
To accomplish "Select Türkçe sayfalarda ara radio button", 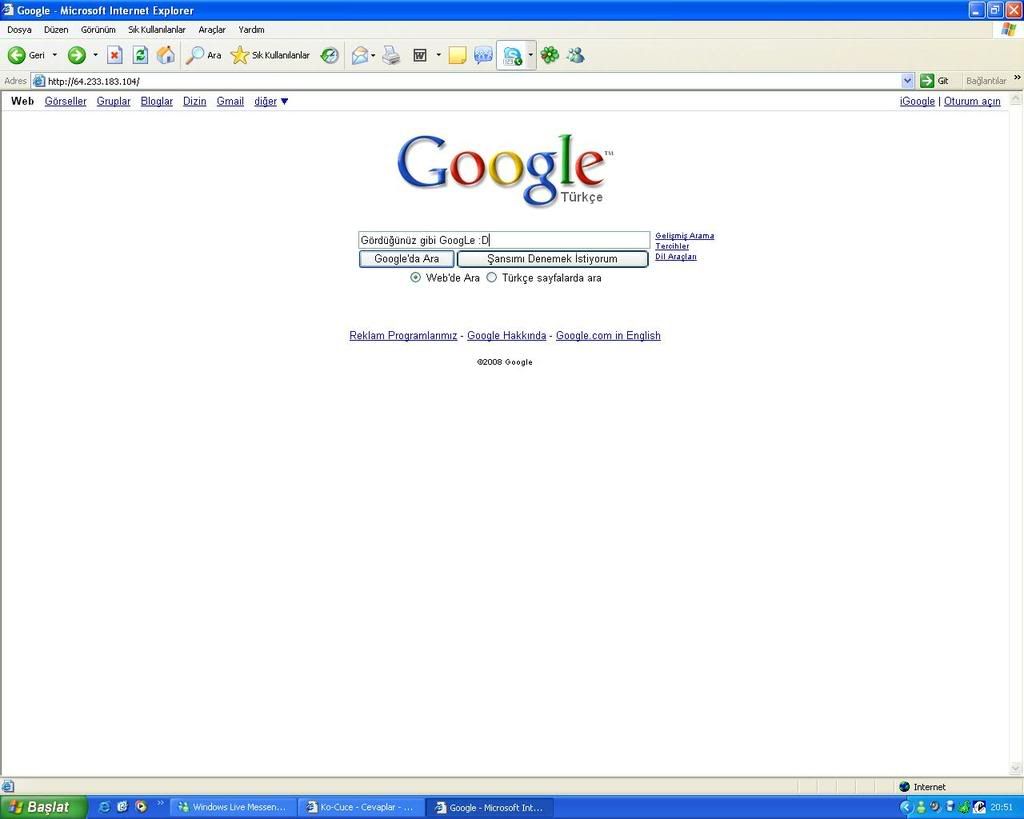I will point(491,278).
